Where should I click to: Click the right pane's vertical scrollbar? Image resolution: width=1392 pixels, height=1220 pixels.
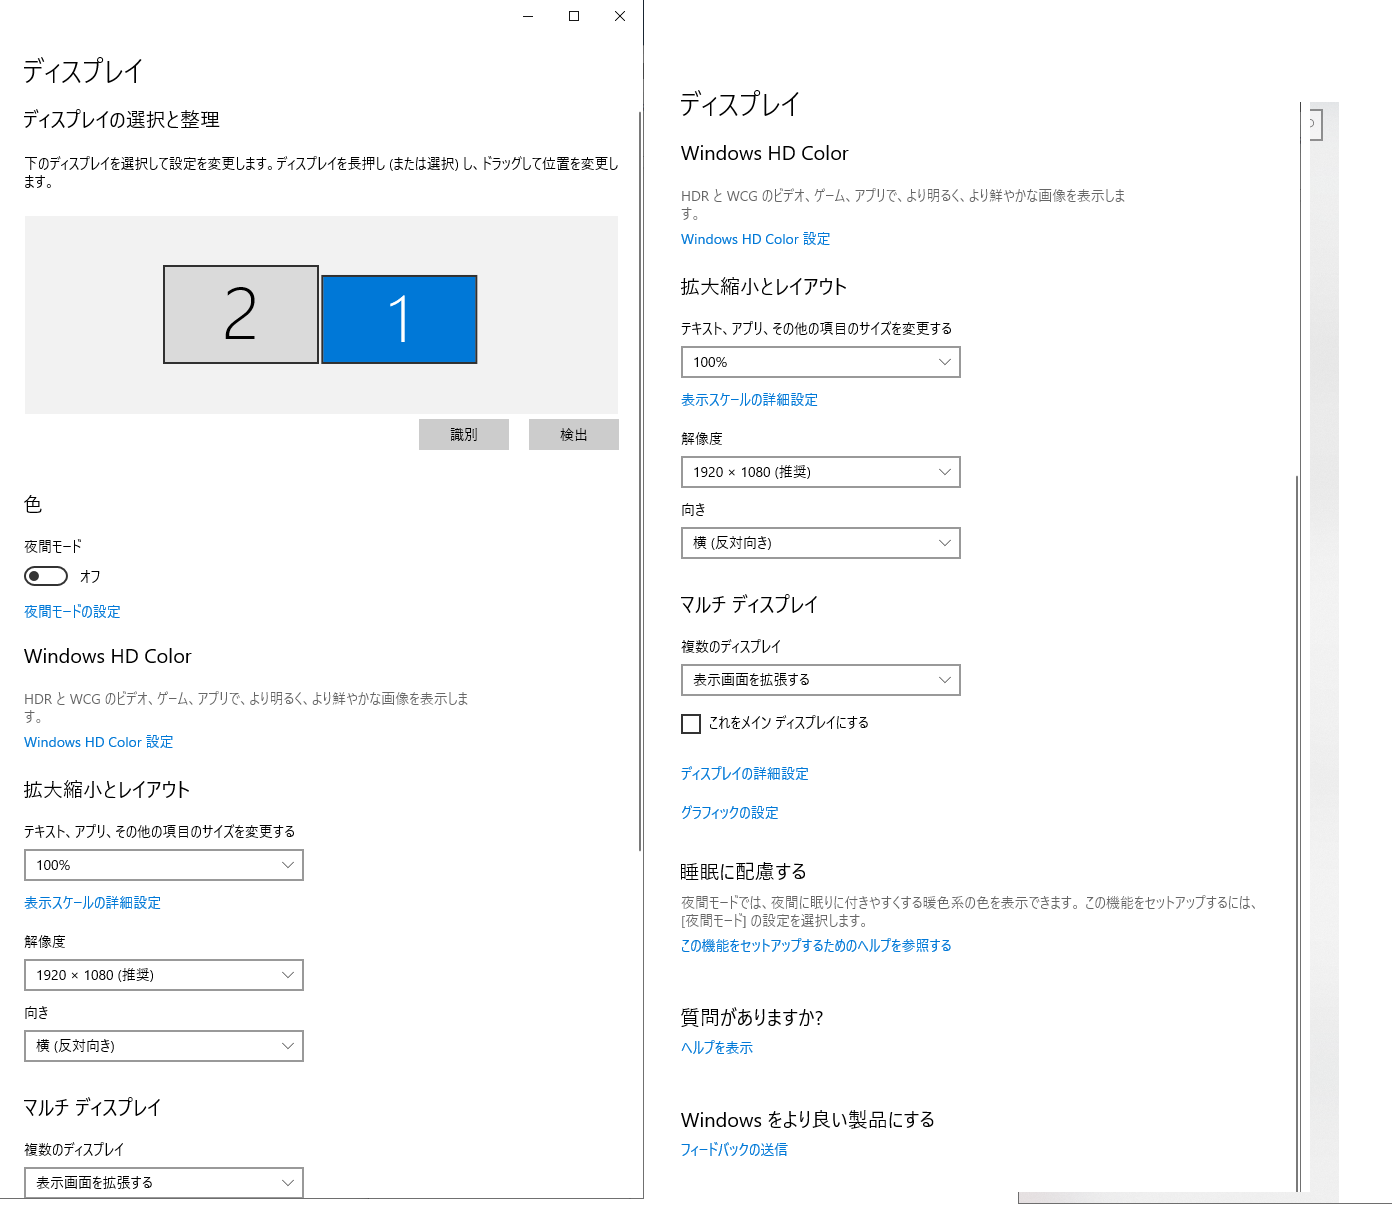coord(1298,832)
